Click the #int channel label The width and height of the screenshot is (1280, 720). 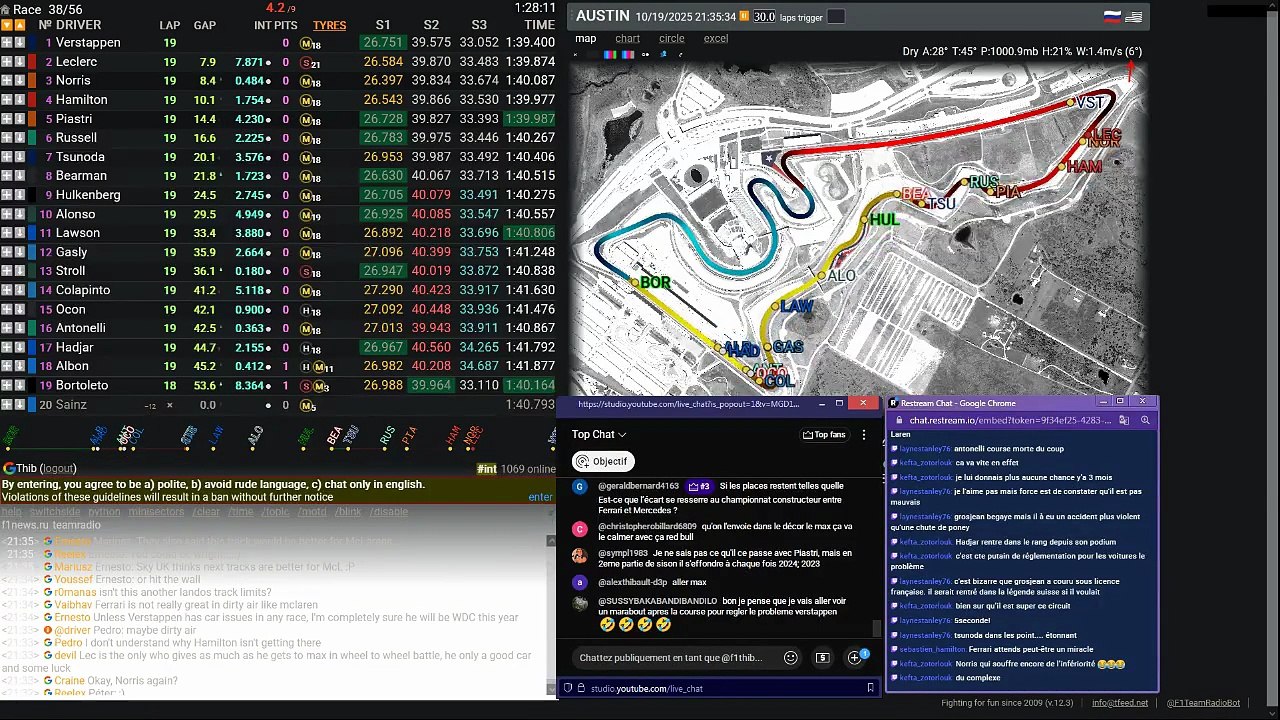487,469
